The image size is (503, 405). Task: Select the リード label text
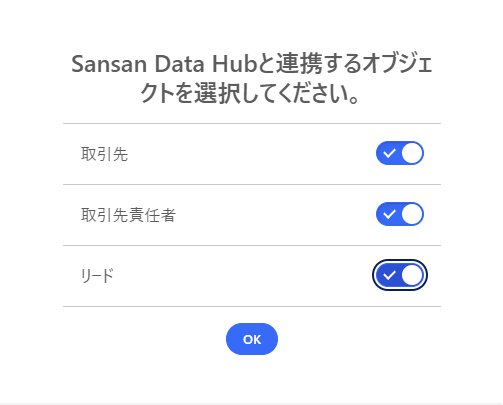[97, 276]
